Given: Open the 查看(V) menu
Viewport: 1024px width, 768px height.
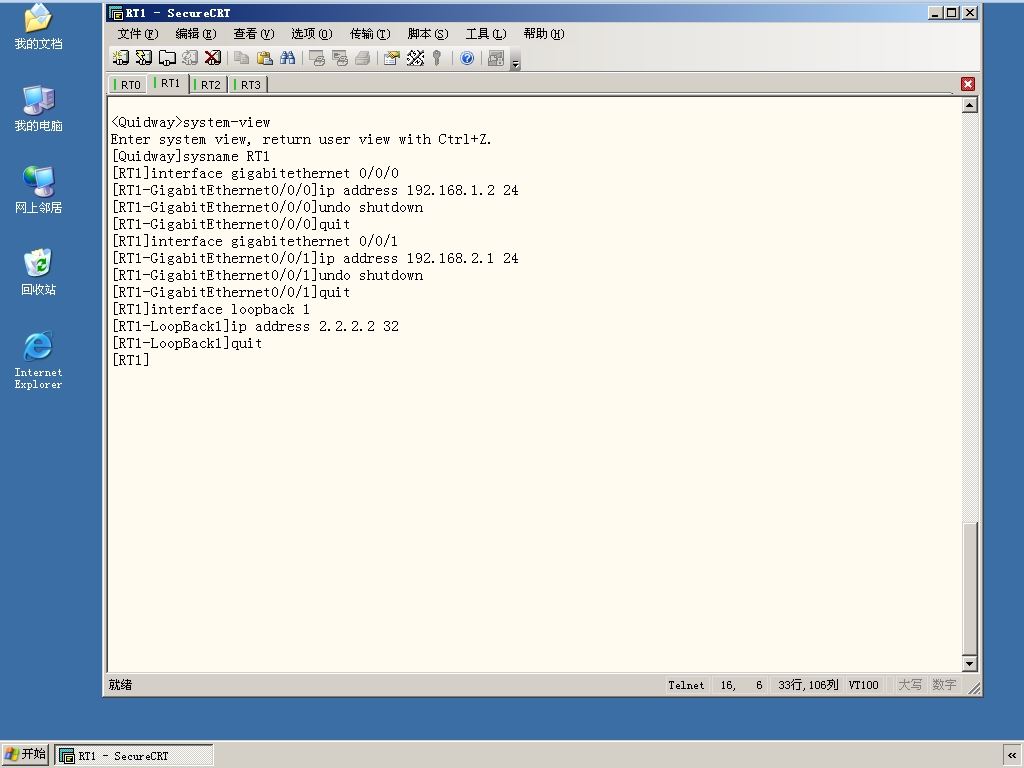Looking at the screenshot, I should coord(254,33).
